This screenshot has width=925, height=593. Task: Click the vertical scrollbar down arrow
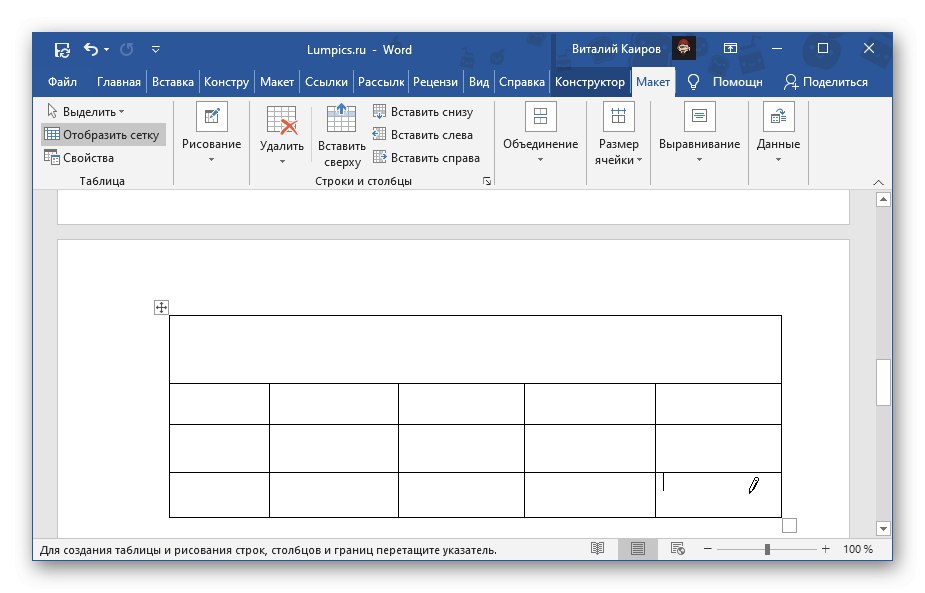pyautogui.click(x=883, y=527)
